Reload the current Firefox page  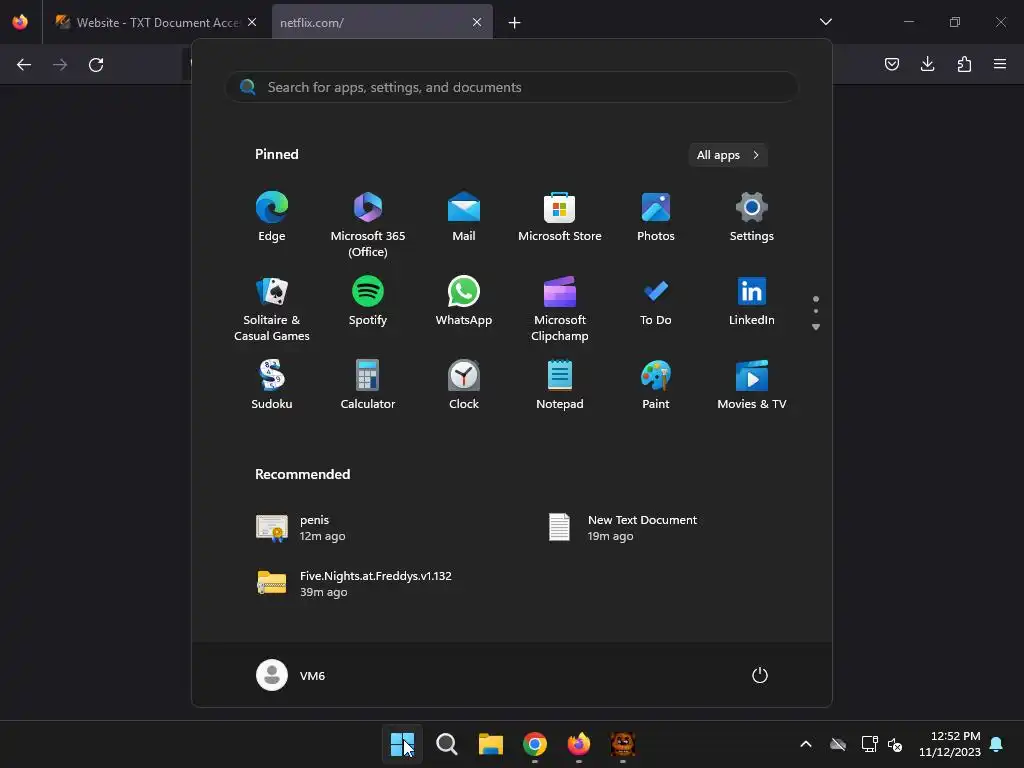[x=96, y=65]
